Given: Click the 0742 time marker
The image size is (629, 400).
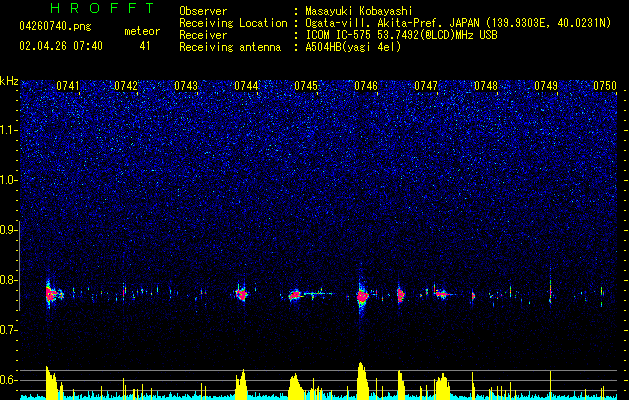Looking at the screenshot, I should (x=126, y=86).
